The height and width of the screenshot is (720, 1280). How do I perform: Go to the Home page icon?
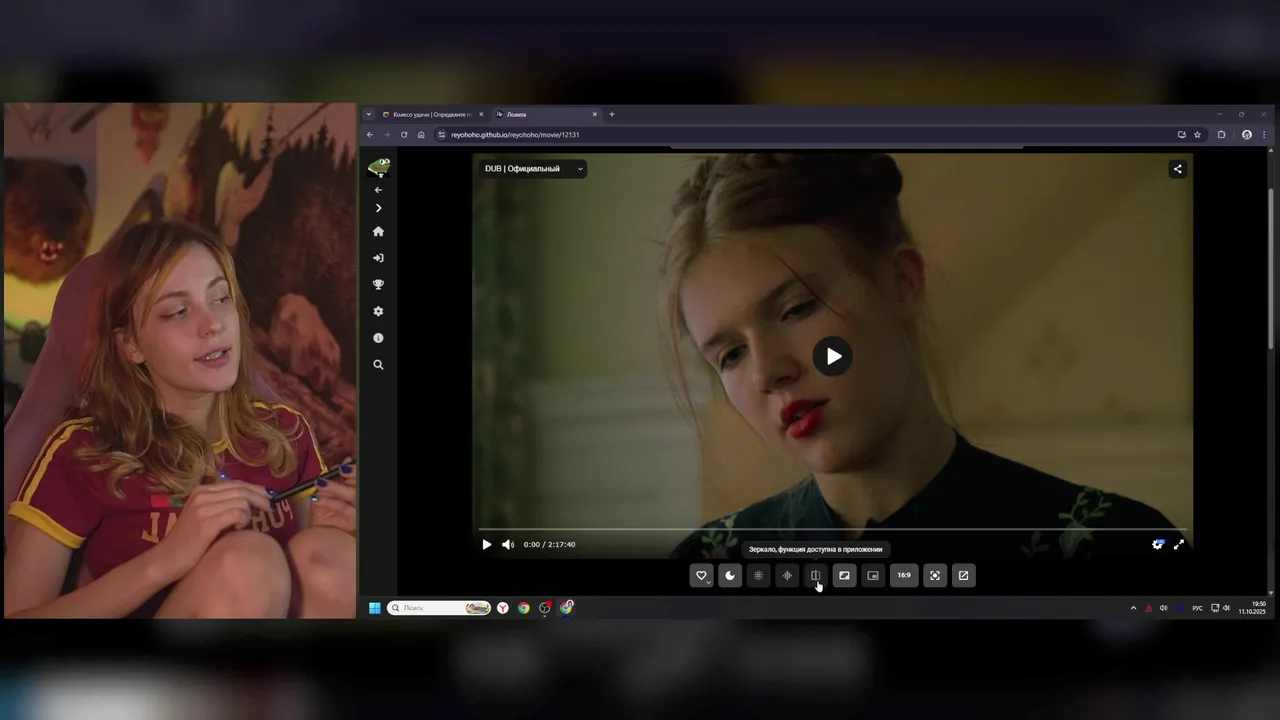pos(378,231)
